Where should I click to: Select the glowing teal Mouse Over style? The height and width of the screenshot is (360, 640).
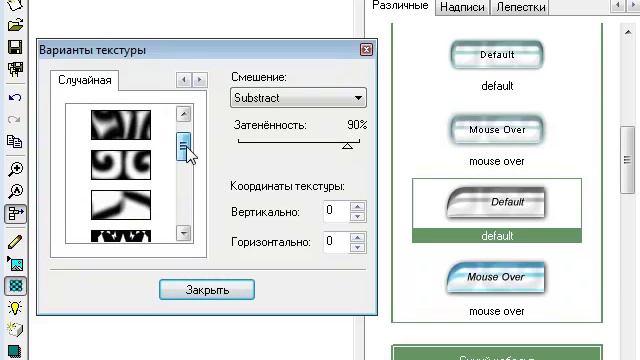497,130
